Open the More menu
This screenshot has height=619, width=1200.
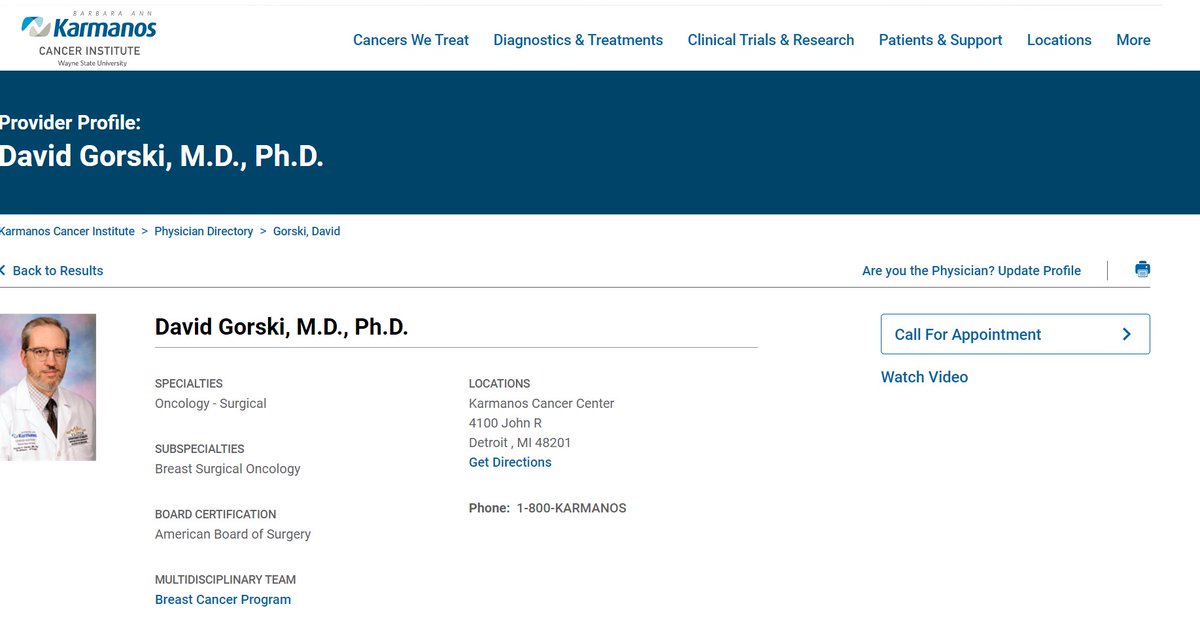tap(1133, 40)
